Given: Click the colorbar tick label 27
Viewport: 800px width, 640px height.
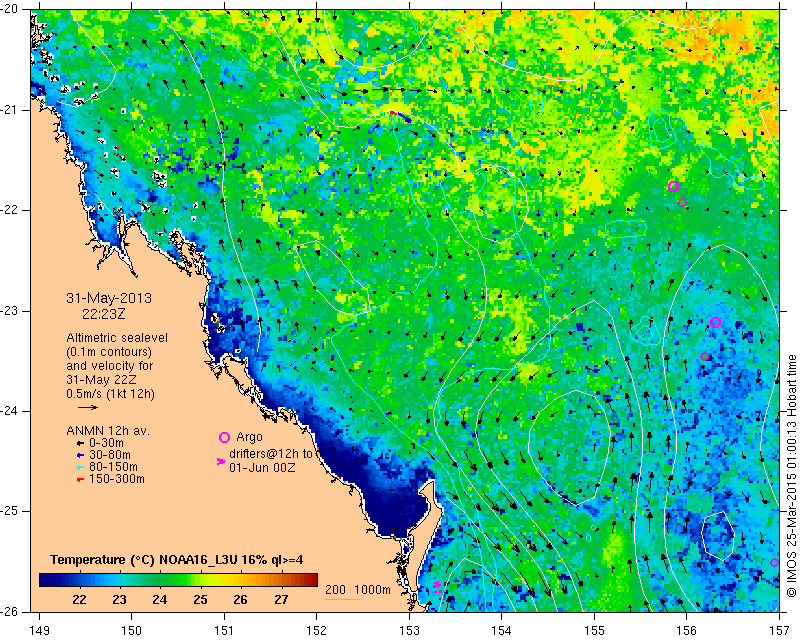Looking at the screenshot, I should click(x=281, y=599).
